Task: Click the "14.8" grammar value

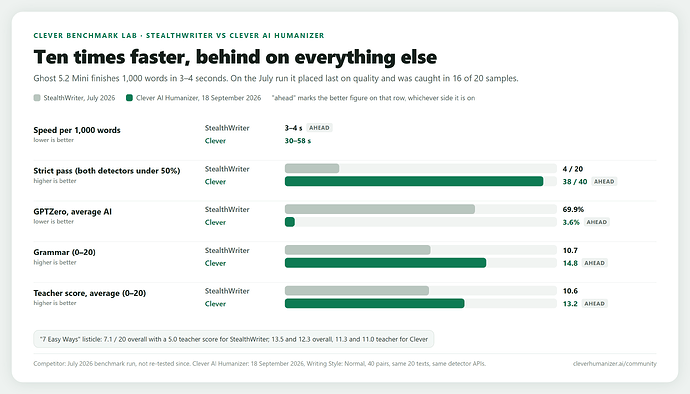Action: 570,263
